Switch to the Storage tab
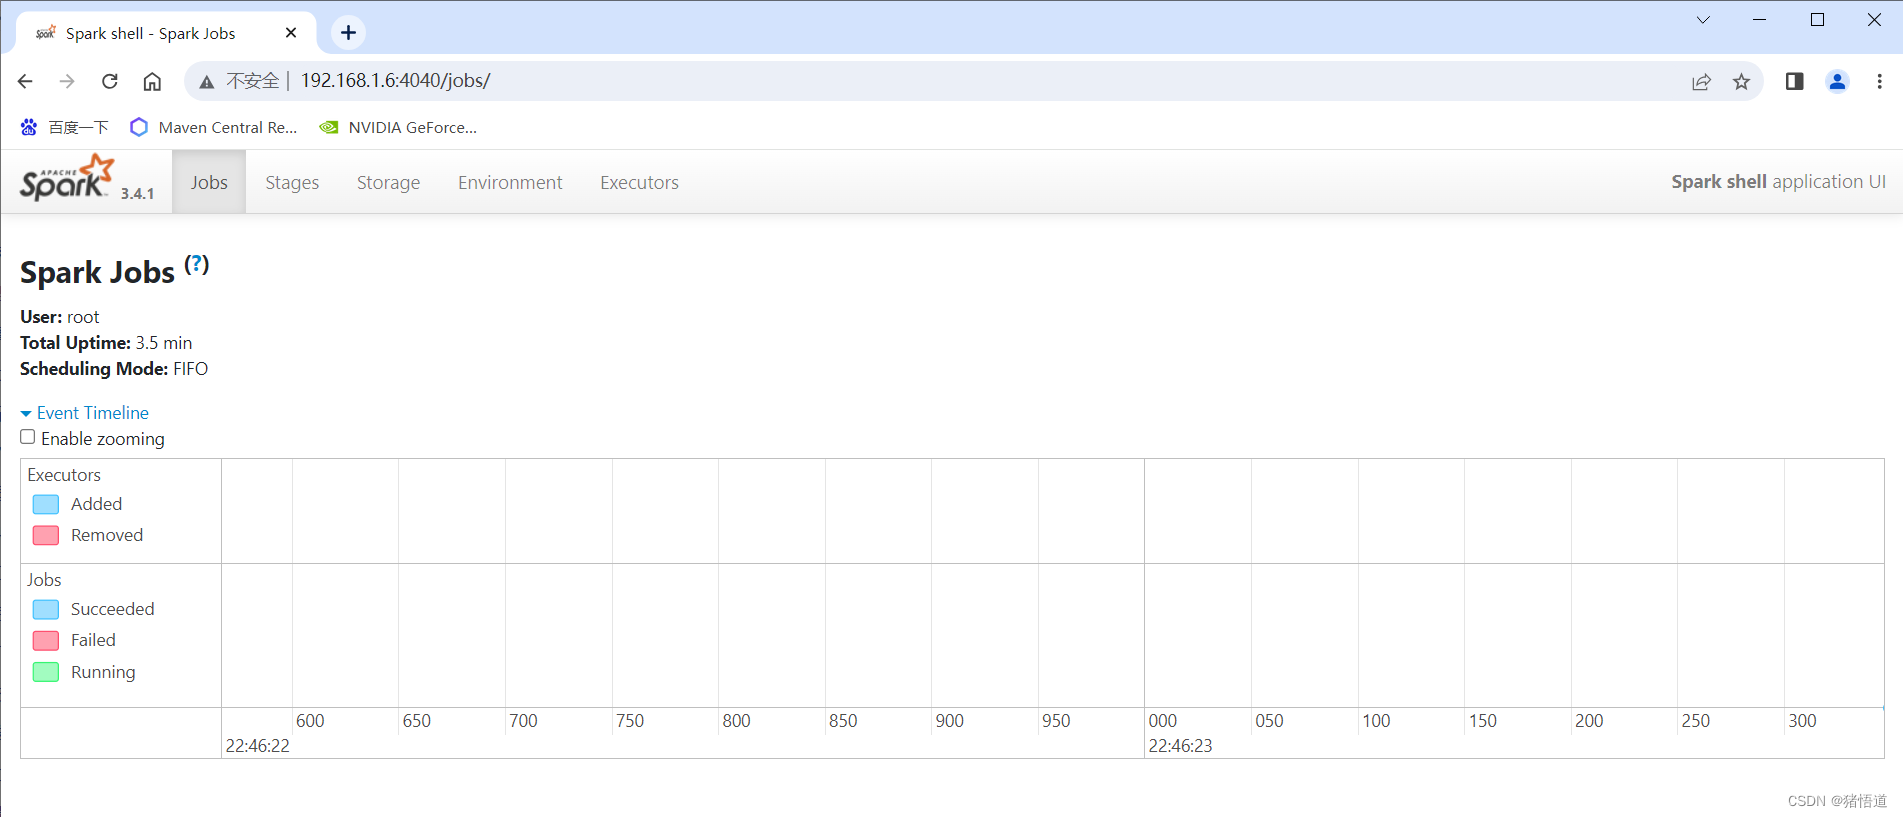The image size is (1903, 817). click(x=388, y=182)
